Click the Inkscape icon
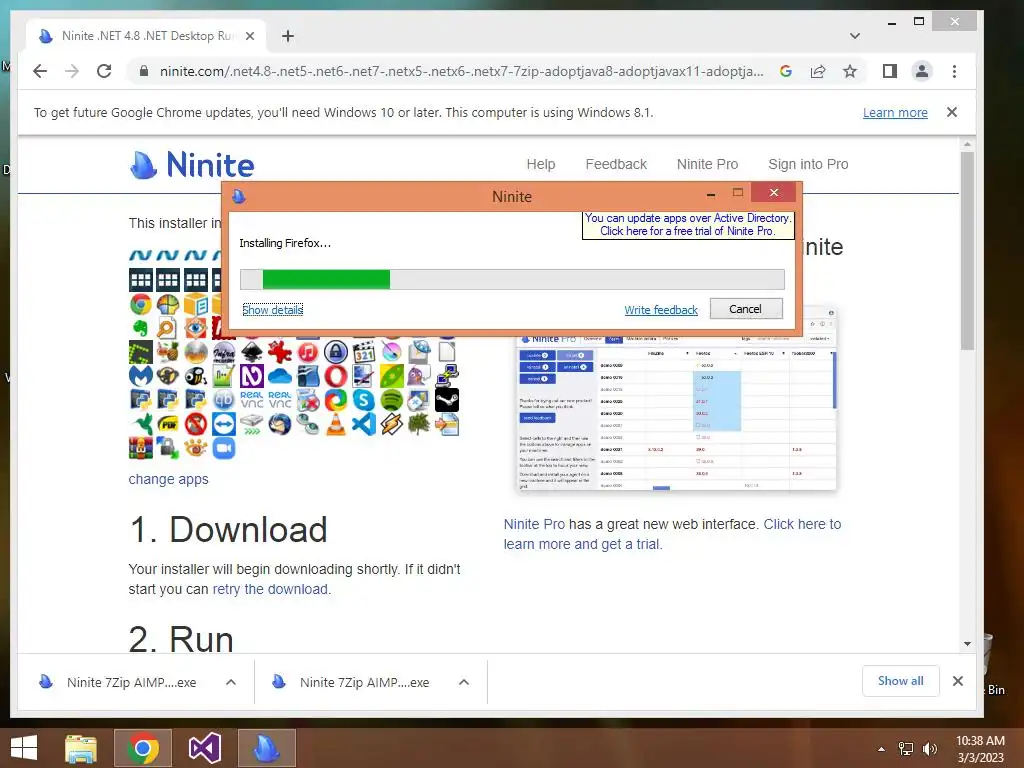 coord(252,352)
